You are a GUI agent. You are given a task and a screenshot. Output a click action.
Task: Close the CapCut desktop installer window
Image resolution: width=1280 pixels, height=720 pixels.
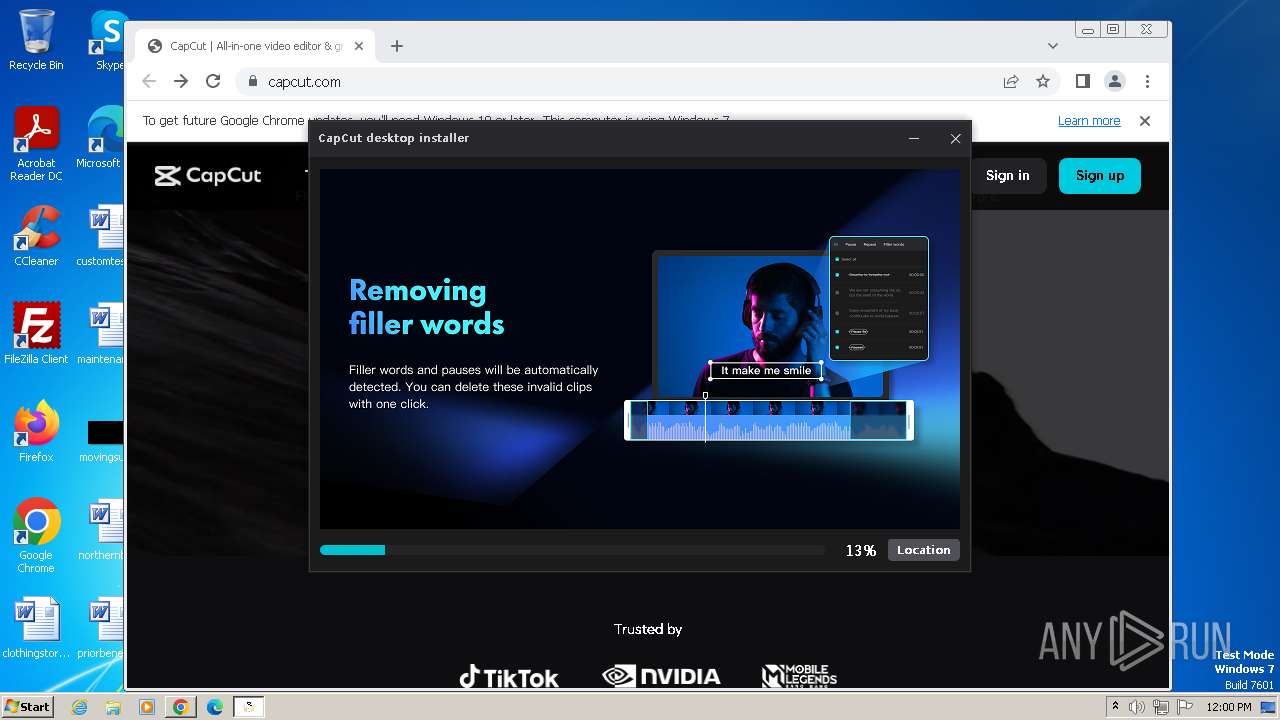click(x=955, y=138)
